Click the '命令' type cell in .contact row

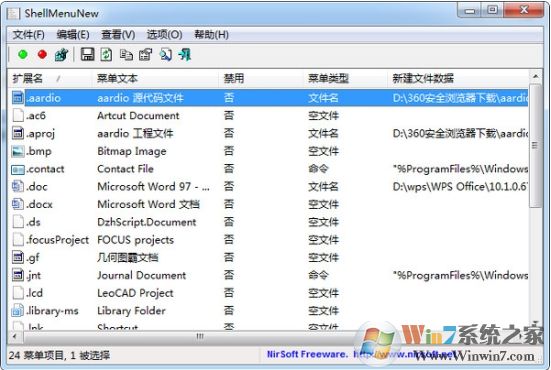click(318, 169)
